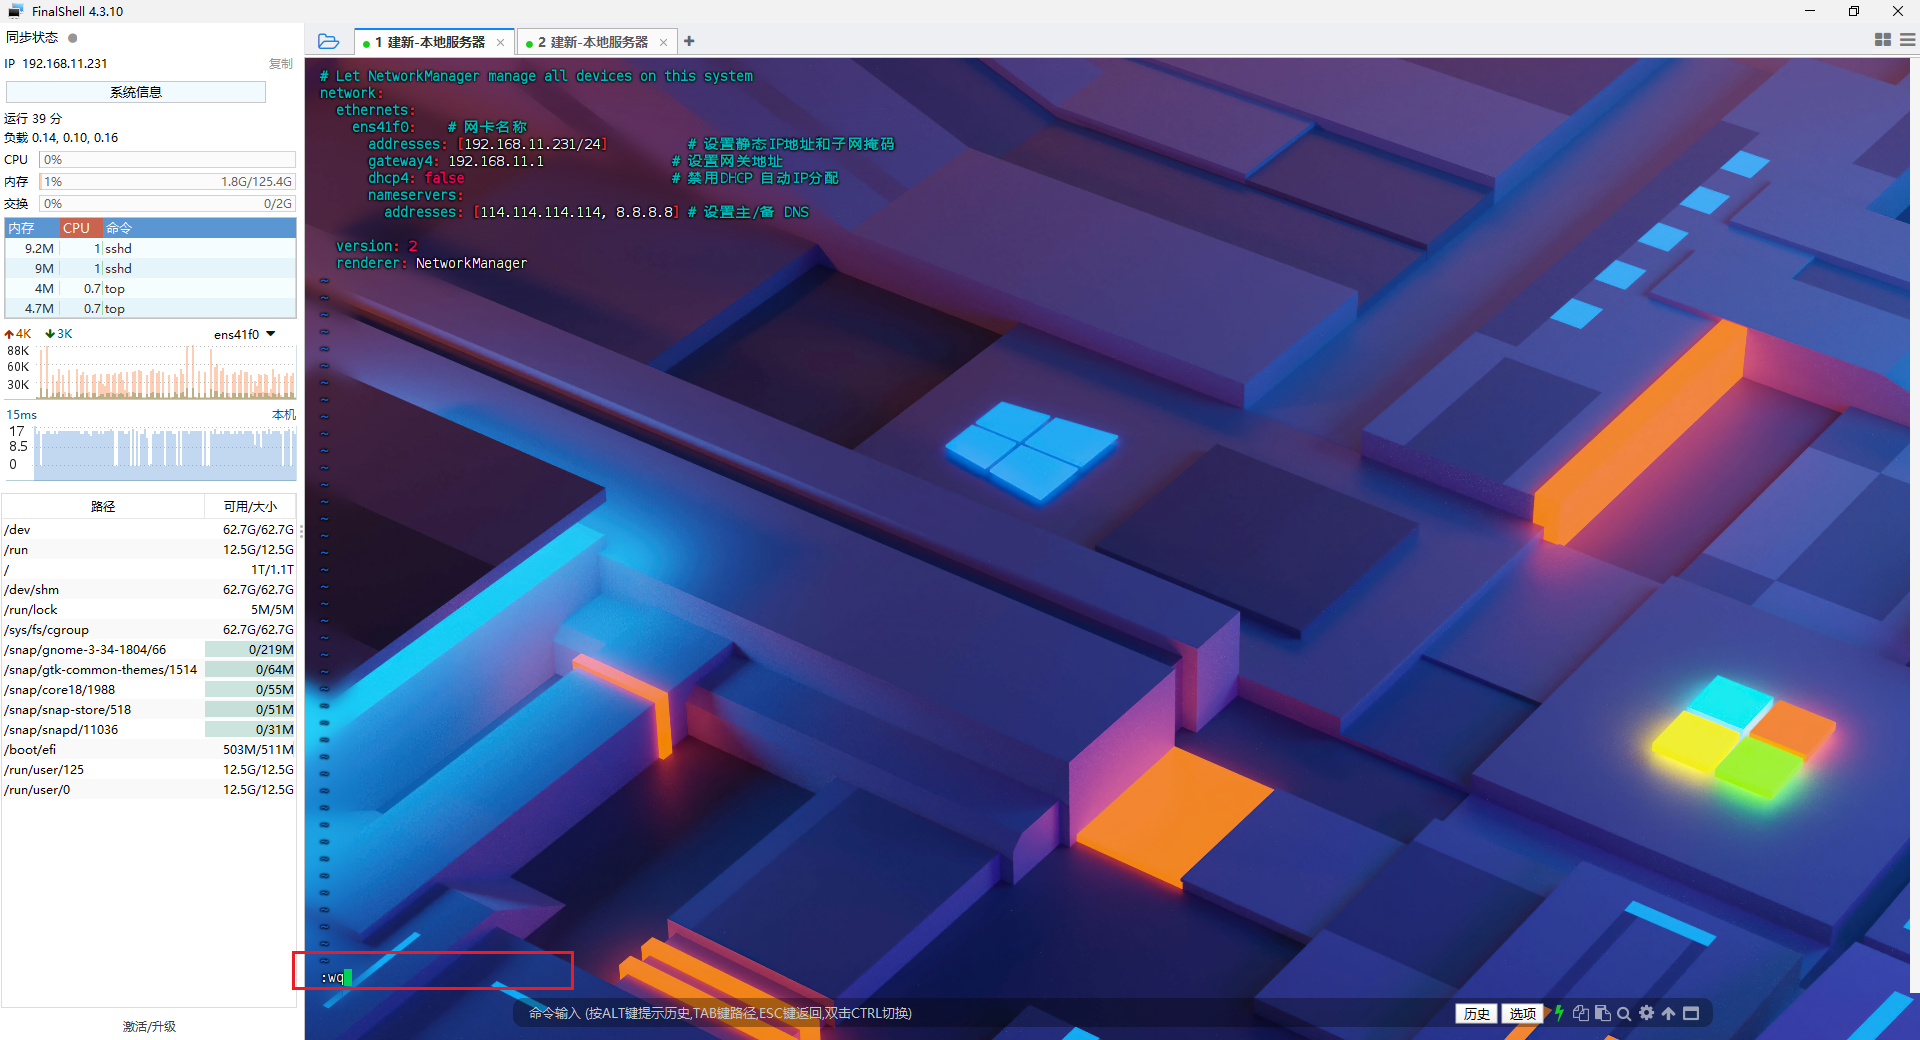Click the IP 192.168.11.231 text

(56, 63)
